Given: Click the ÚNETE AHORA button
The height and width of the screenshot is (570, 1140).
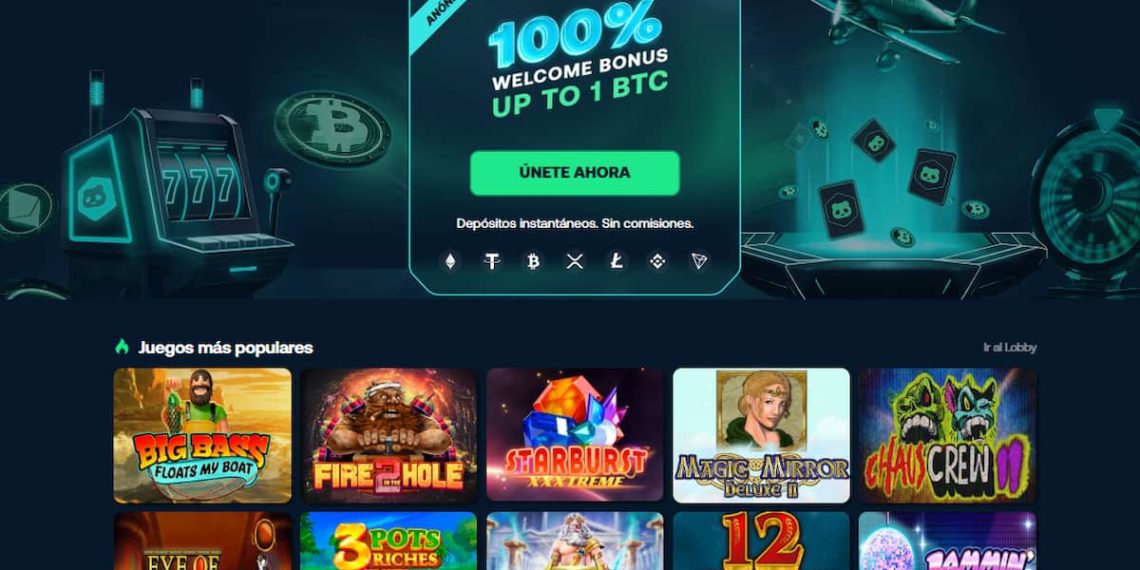Looking at the screenshot, I should [574, 173].
